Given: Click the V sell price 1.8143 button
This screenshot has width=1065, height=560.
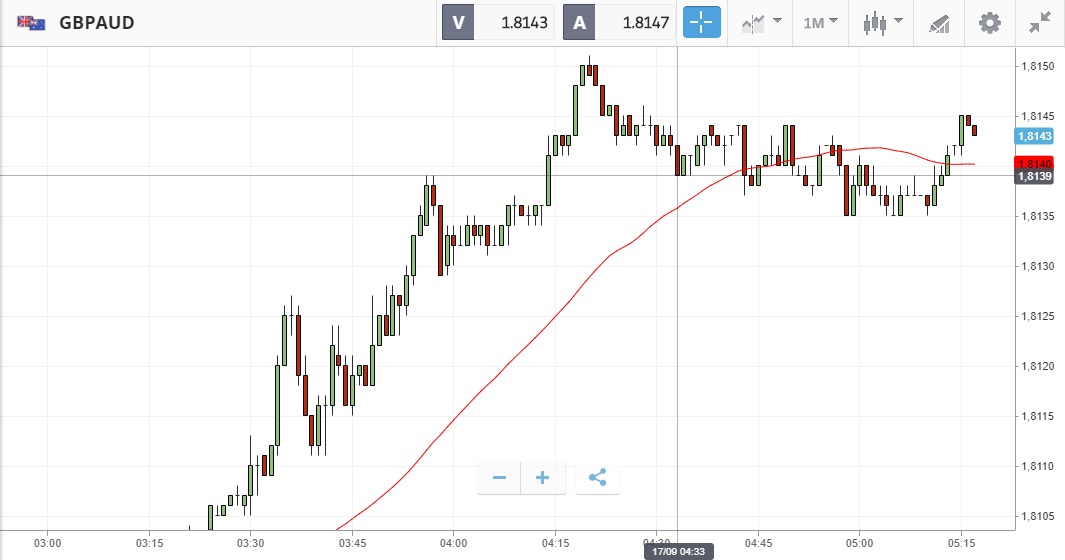Looking at the screenshot, I should click(x=500, y=22).
